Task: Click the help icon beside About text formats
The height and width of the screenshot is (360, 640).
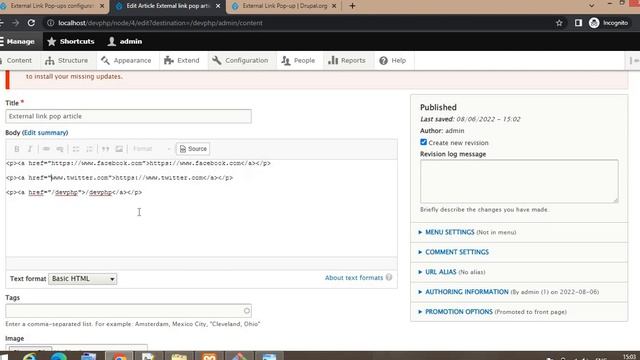Action: coord(389,277)
